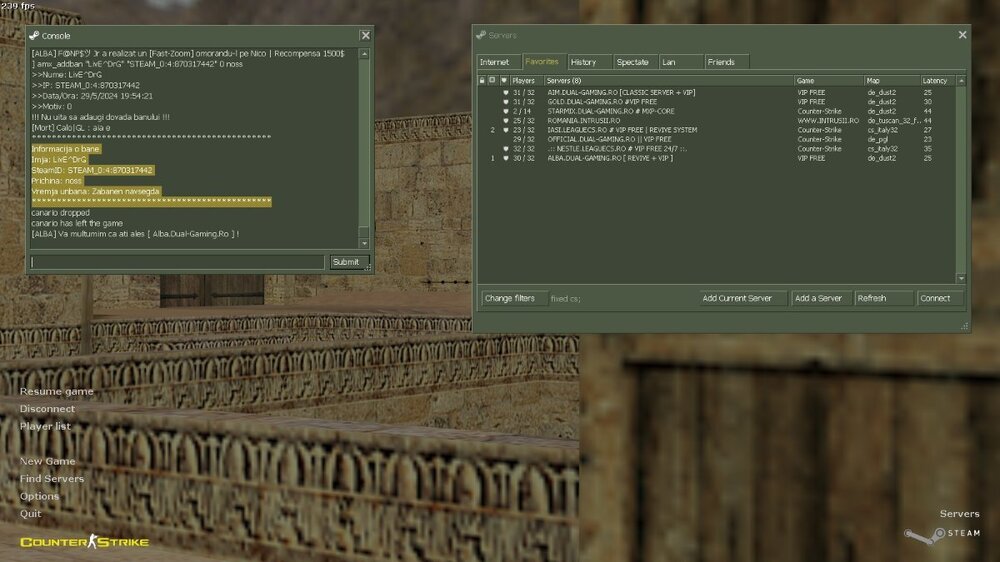Click the password lock column header icon
The width and height of the screenshot is (1000, 562).
click(481, 80)
